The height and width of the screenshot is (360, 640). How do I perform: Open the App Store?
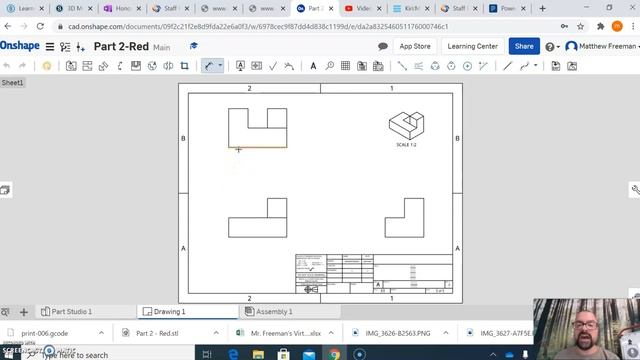tap(415, 46)
